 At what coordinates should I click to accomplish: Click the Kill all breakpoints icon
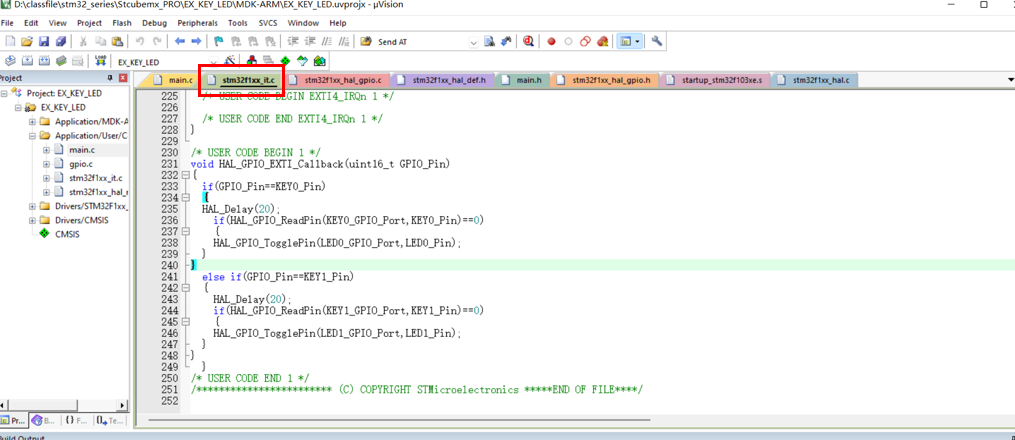[603, 41]
